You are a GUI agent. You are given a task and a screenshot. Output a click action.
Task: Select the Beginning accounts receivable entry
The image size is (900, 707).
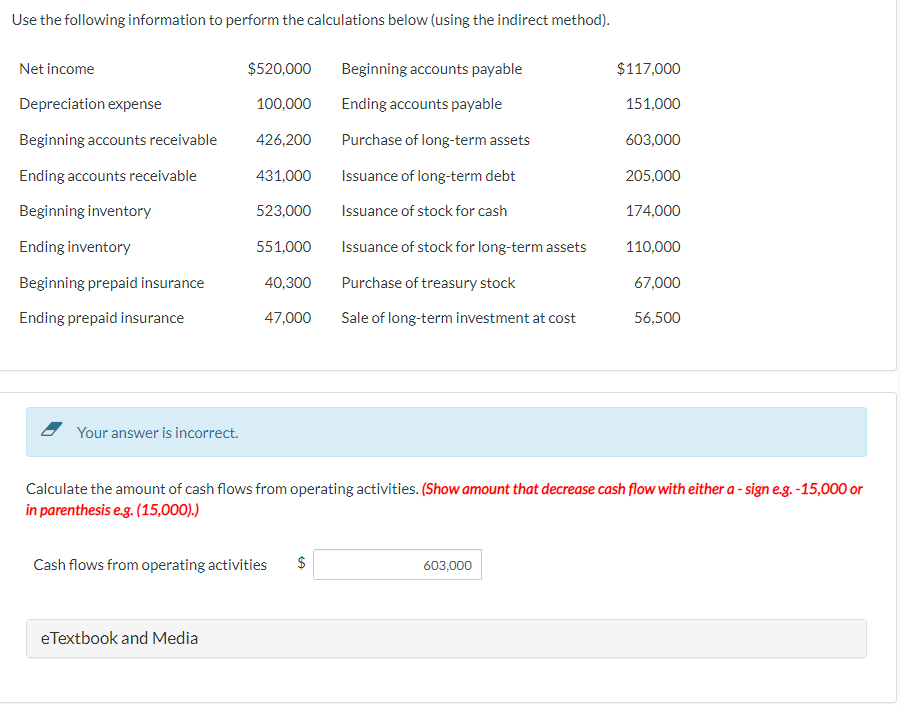118,140
